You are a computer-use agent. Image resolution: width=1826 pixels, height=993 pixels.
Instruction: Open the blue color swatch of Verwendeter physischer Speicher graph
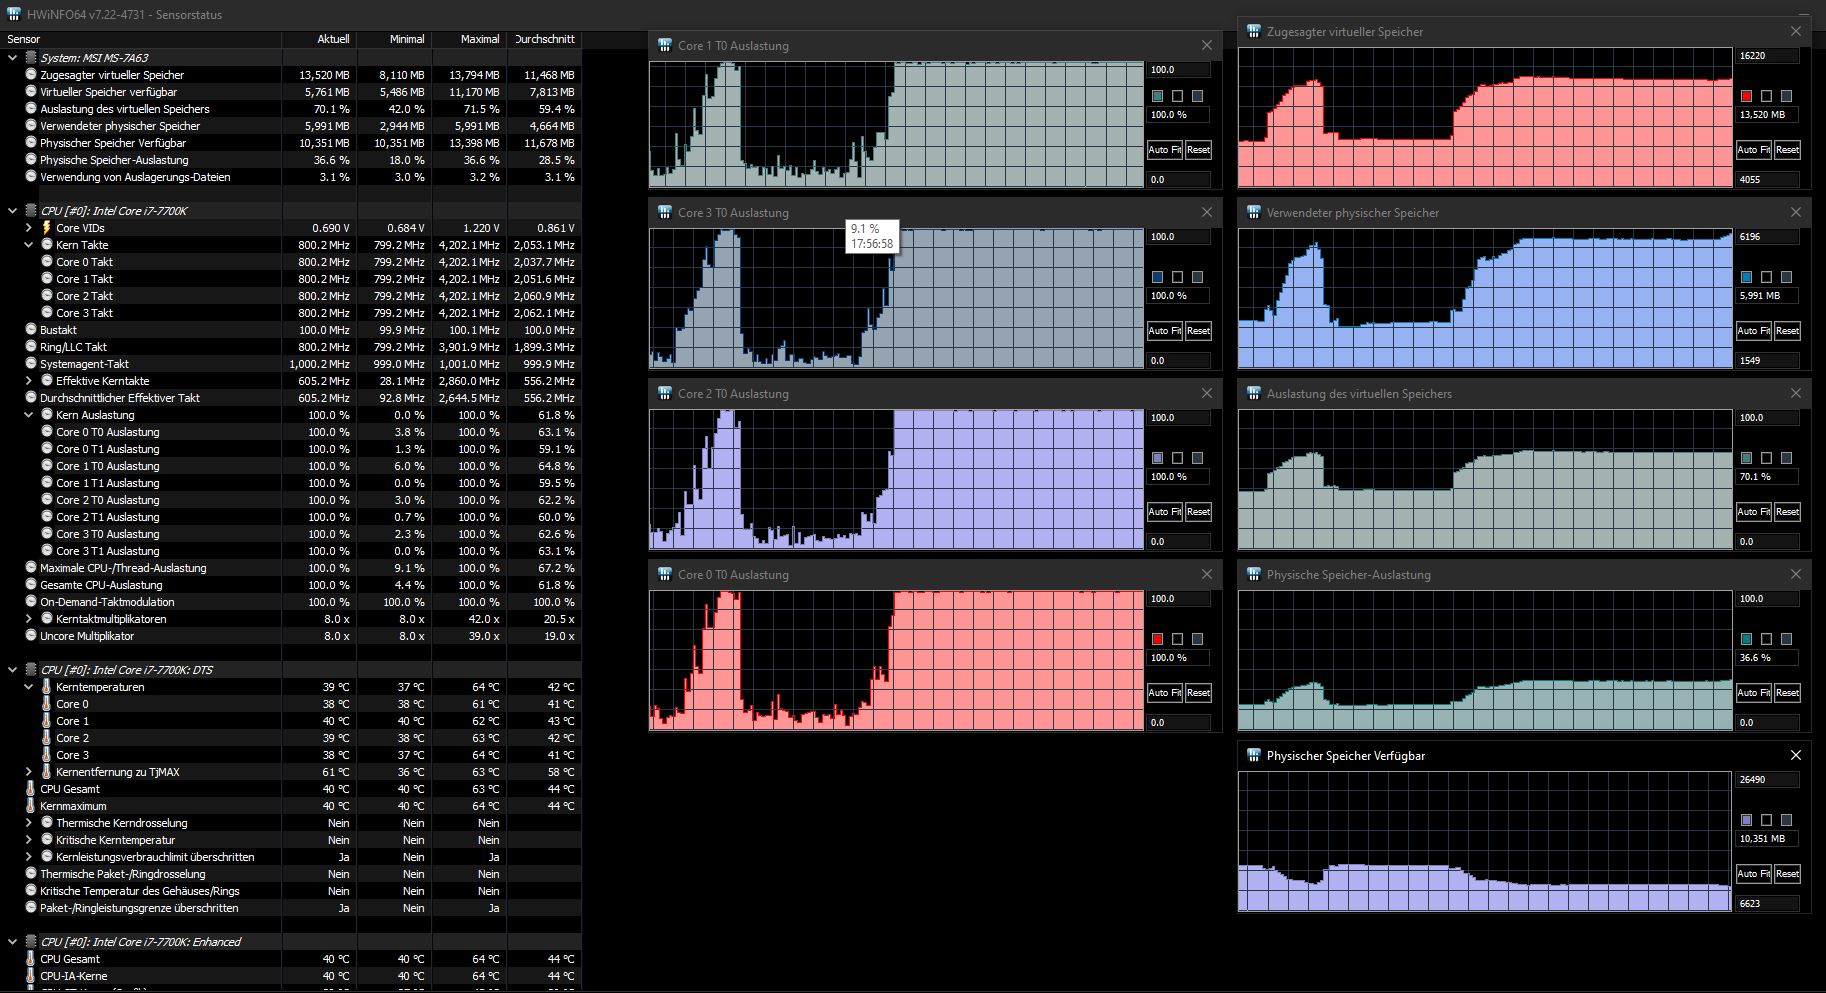pyautogui.click(x=1746, y=277)
